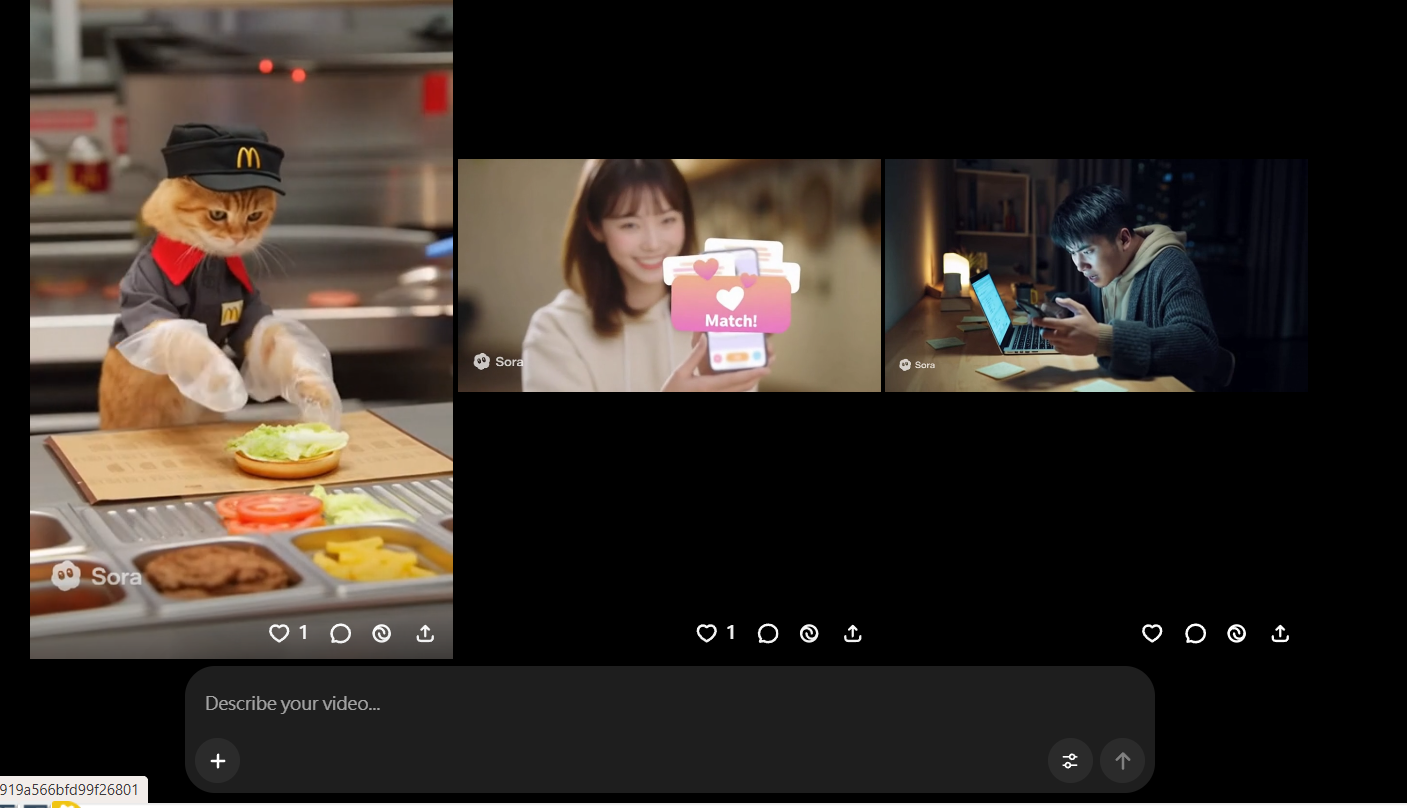Screen dimensions: 1407x808
Task: Toggle like on the laptop desk video
Action: click(1152, 633)
